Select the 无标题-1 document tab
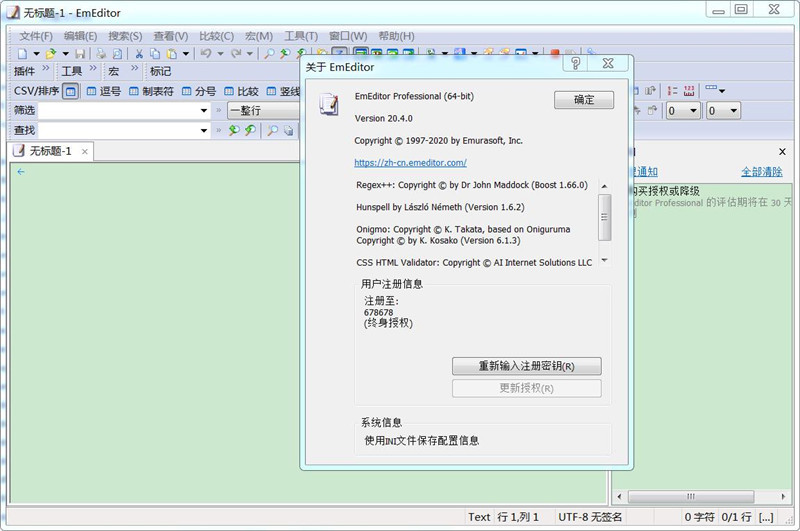Screen dimensions: 800x531 [x=50, y=151]
